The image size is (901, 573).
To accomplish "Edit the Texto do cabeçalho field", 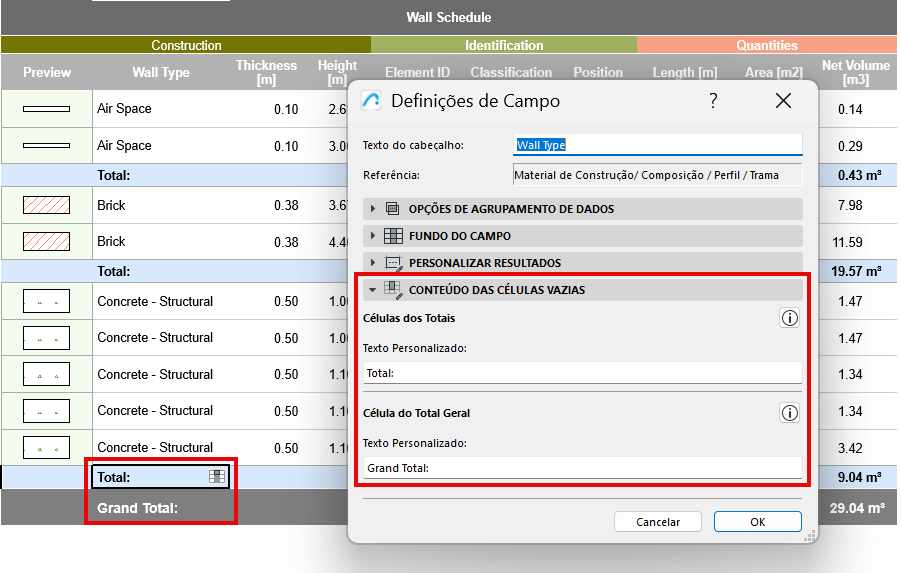I will click(657, 145).
